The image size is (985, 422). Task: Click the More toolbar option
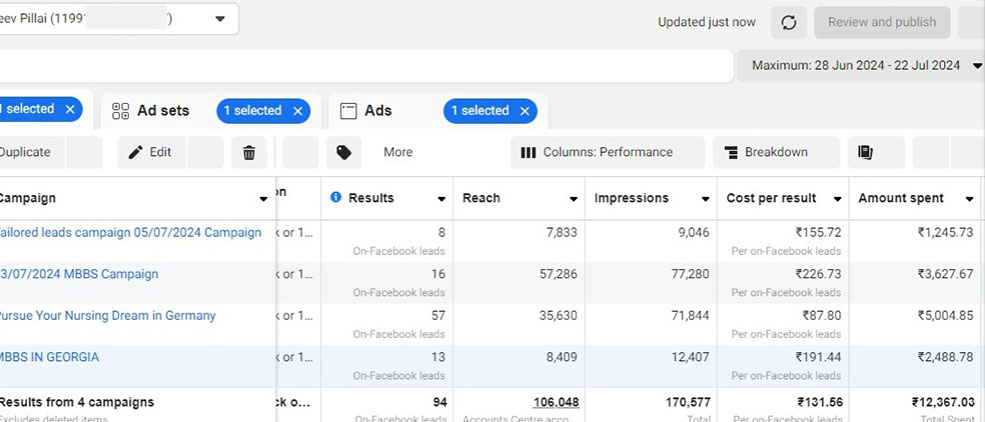tap(397, 152)
